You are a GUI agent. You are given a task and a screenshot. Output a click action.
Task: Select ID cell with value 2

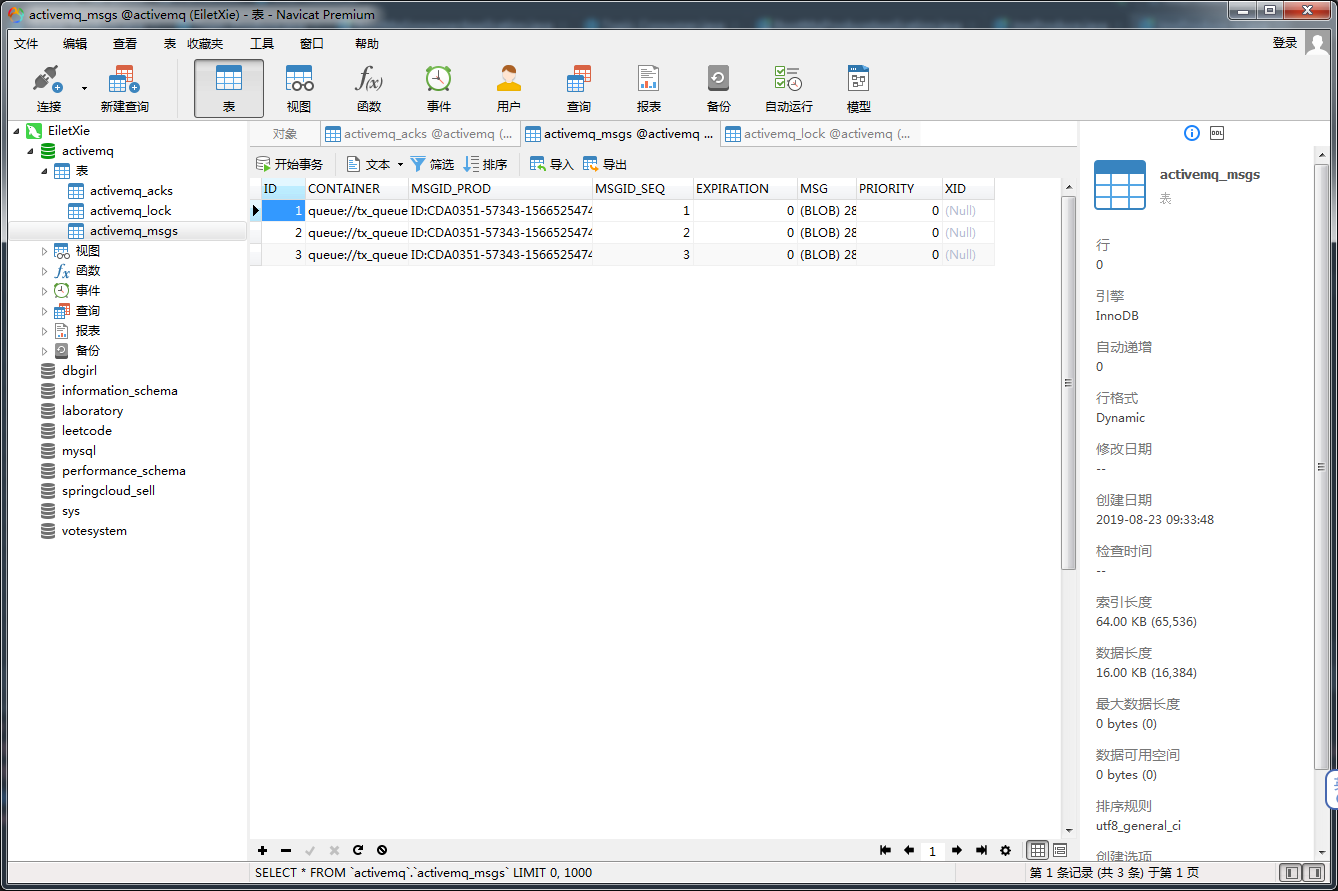point(283,233)
